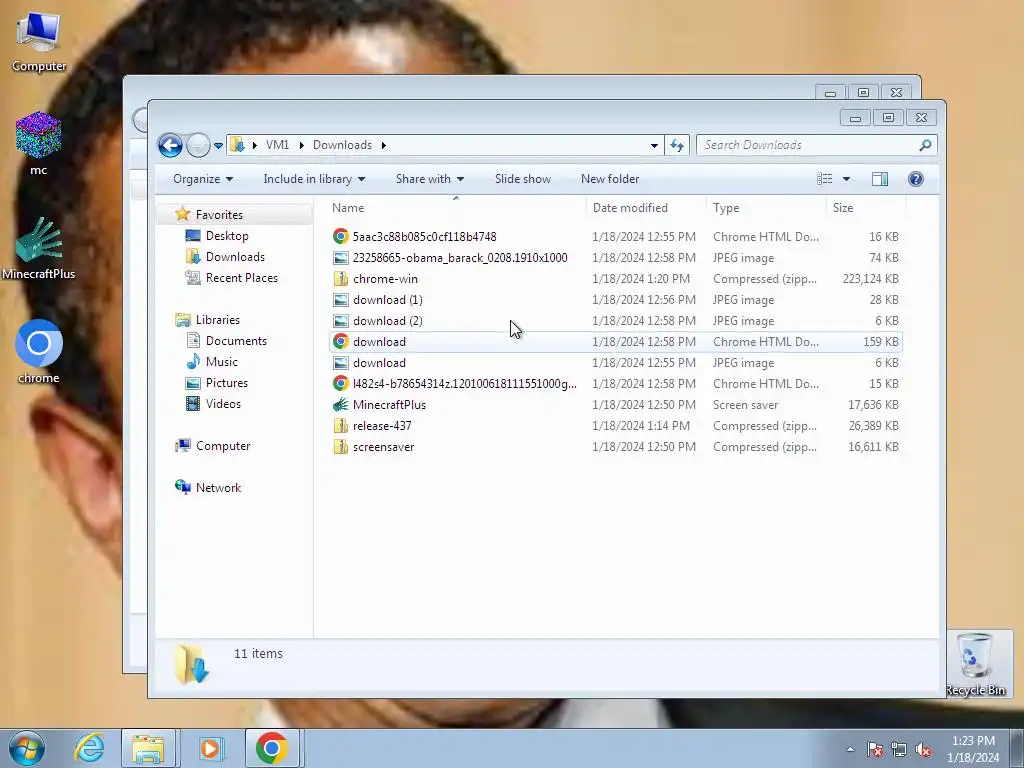The image size is (1024, 768).
Task: Click the Slide show button
Action: 522,179
